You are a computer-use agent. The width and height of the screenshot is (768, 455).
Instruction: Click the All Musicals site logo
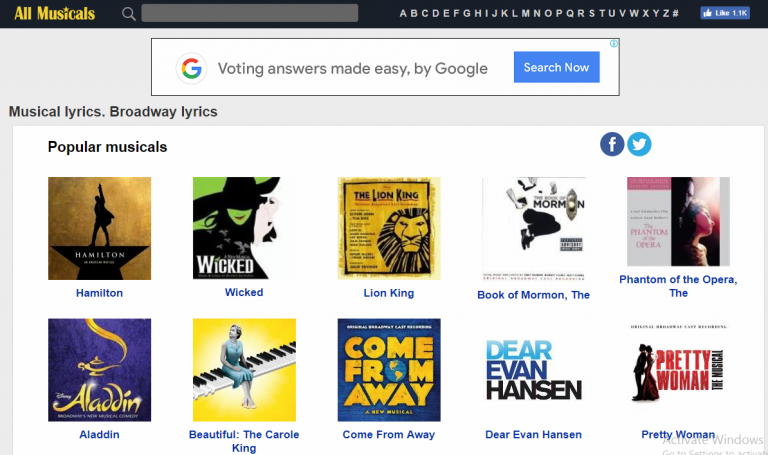[x=55, y=13]
